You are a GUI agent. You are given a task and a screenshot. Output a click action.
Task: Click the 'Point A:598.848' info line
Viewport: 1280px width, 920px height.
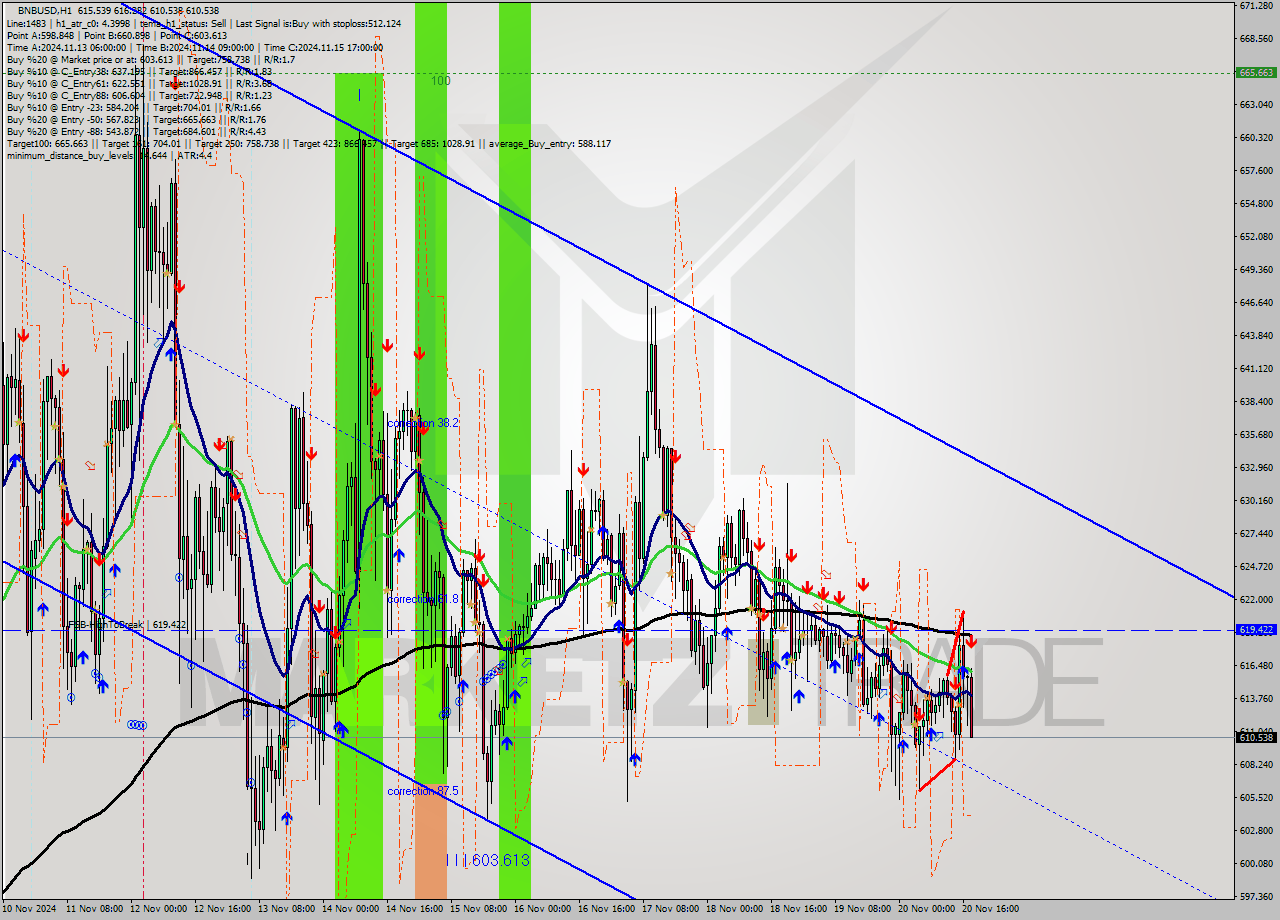pos(117,35)
